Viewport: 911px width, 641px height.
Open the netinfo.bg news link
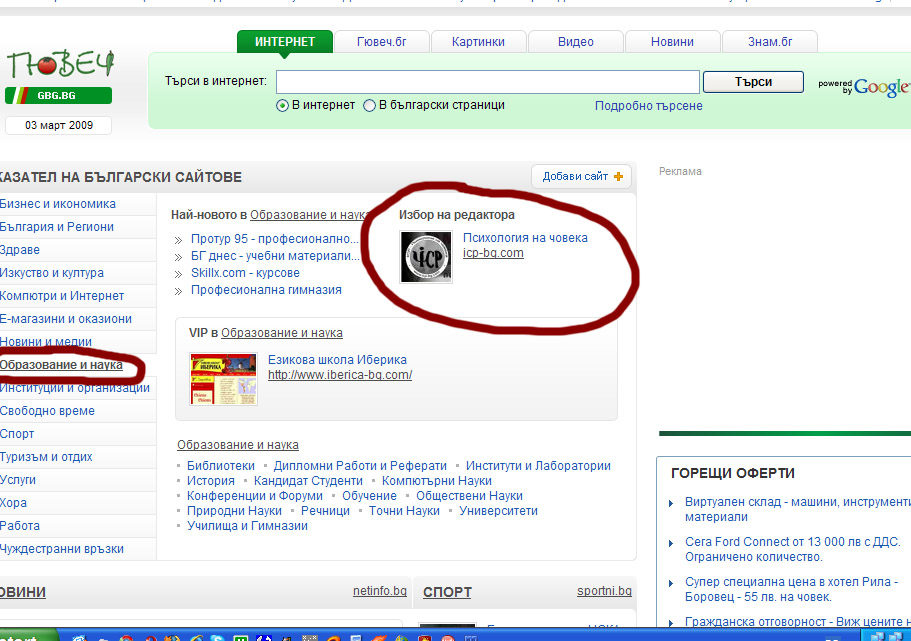pyautogui.click(x=379, y=591)
